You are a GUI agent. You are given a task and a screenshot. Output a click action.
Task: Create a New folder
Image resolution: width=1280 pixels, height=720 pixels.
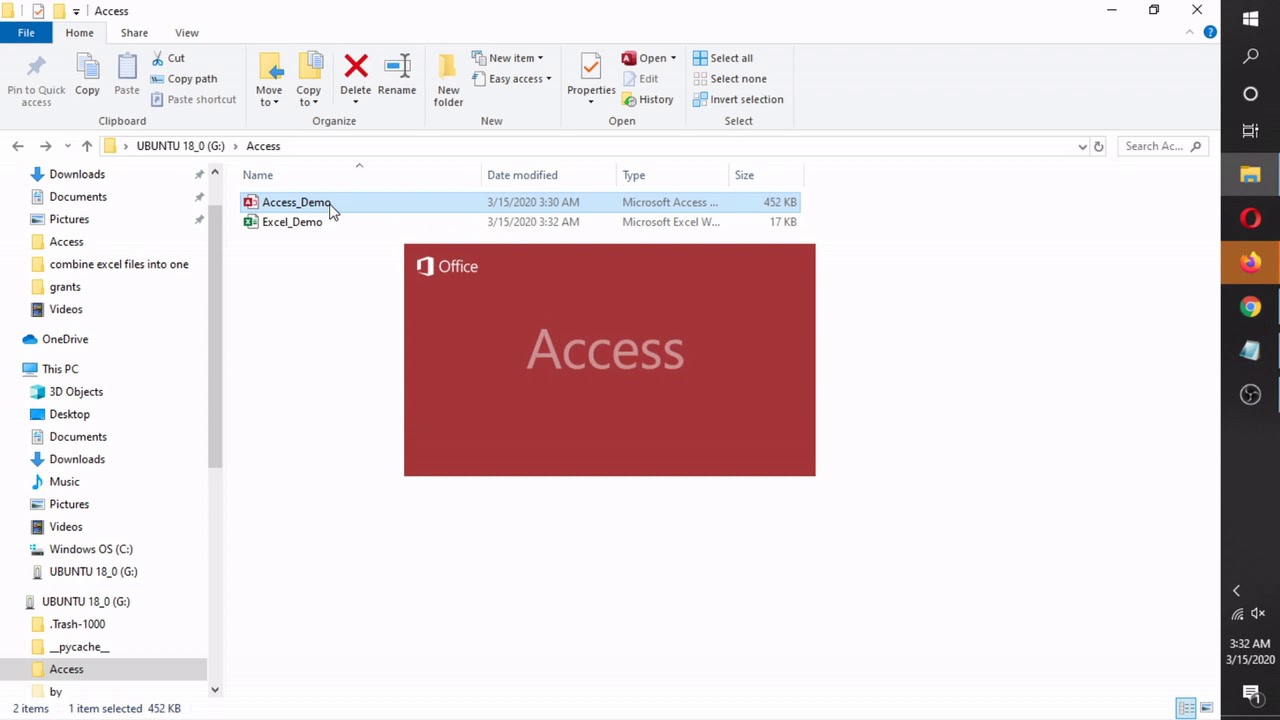448,80
